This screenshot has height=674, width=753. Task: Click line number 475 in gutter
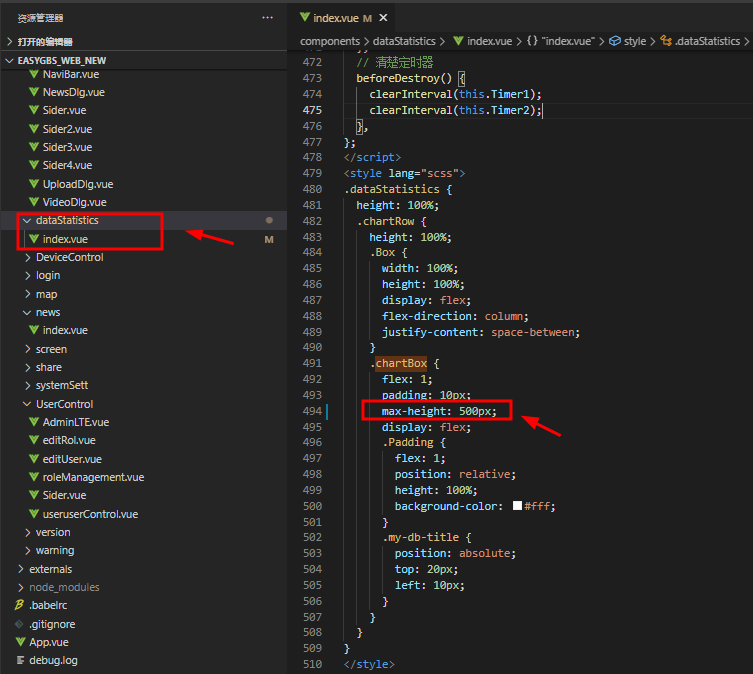coord(312,110)
